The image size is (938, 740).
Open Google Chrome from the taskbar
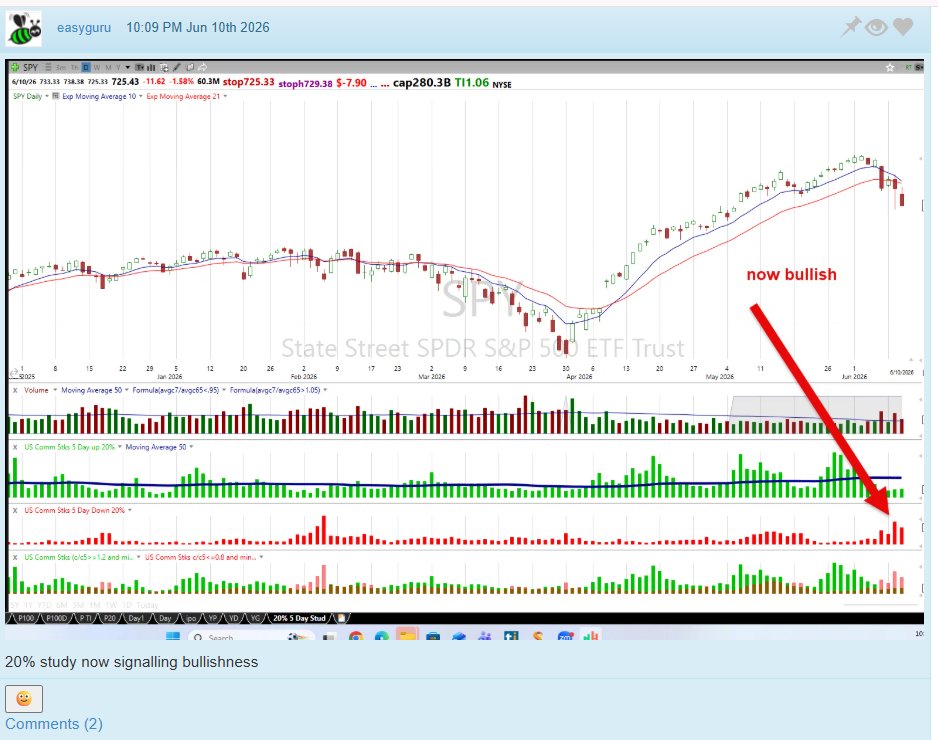(356, 637)
